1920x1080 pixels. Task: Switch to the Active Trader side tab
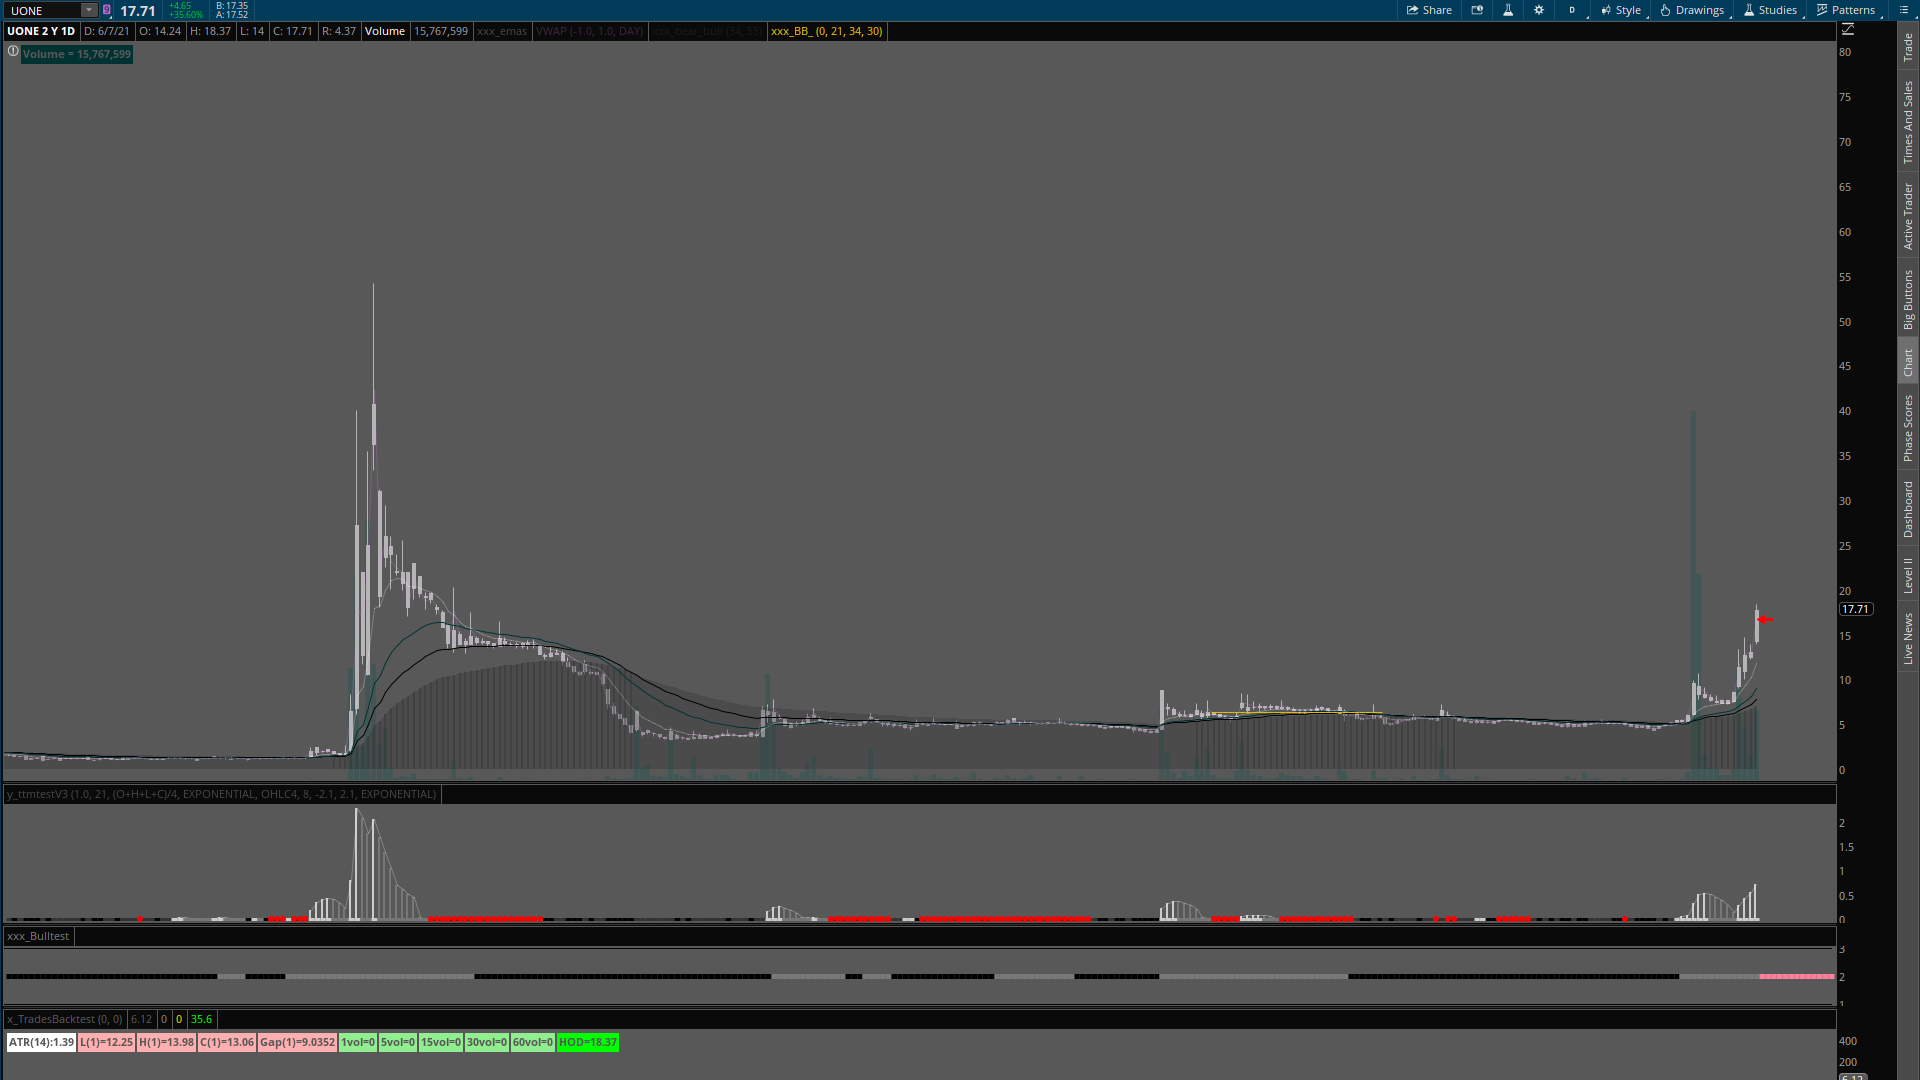[1908, 216]
